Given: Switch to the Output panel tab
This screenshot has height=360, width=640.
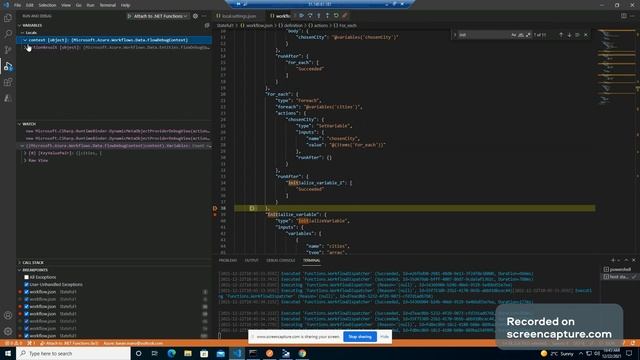Looking at the screenshot, I should 251,260.
